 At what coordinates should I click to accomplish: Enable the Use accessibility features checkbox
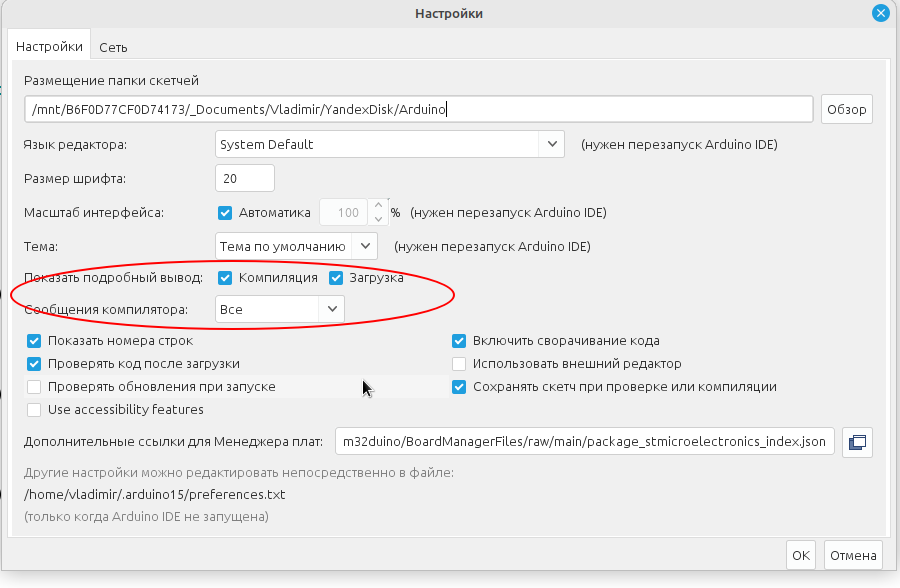pyautogui.click(x=34, y=410)
